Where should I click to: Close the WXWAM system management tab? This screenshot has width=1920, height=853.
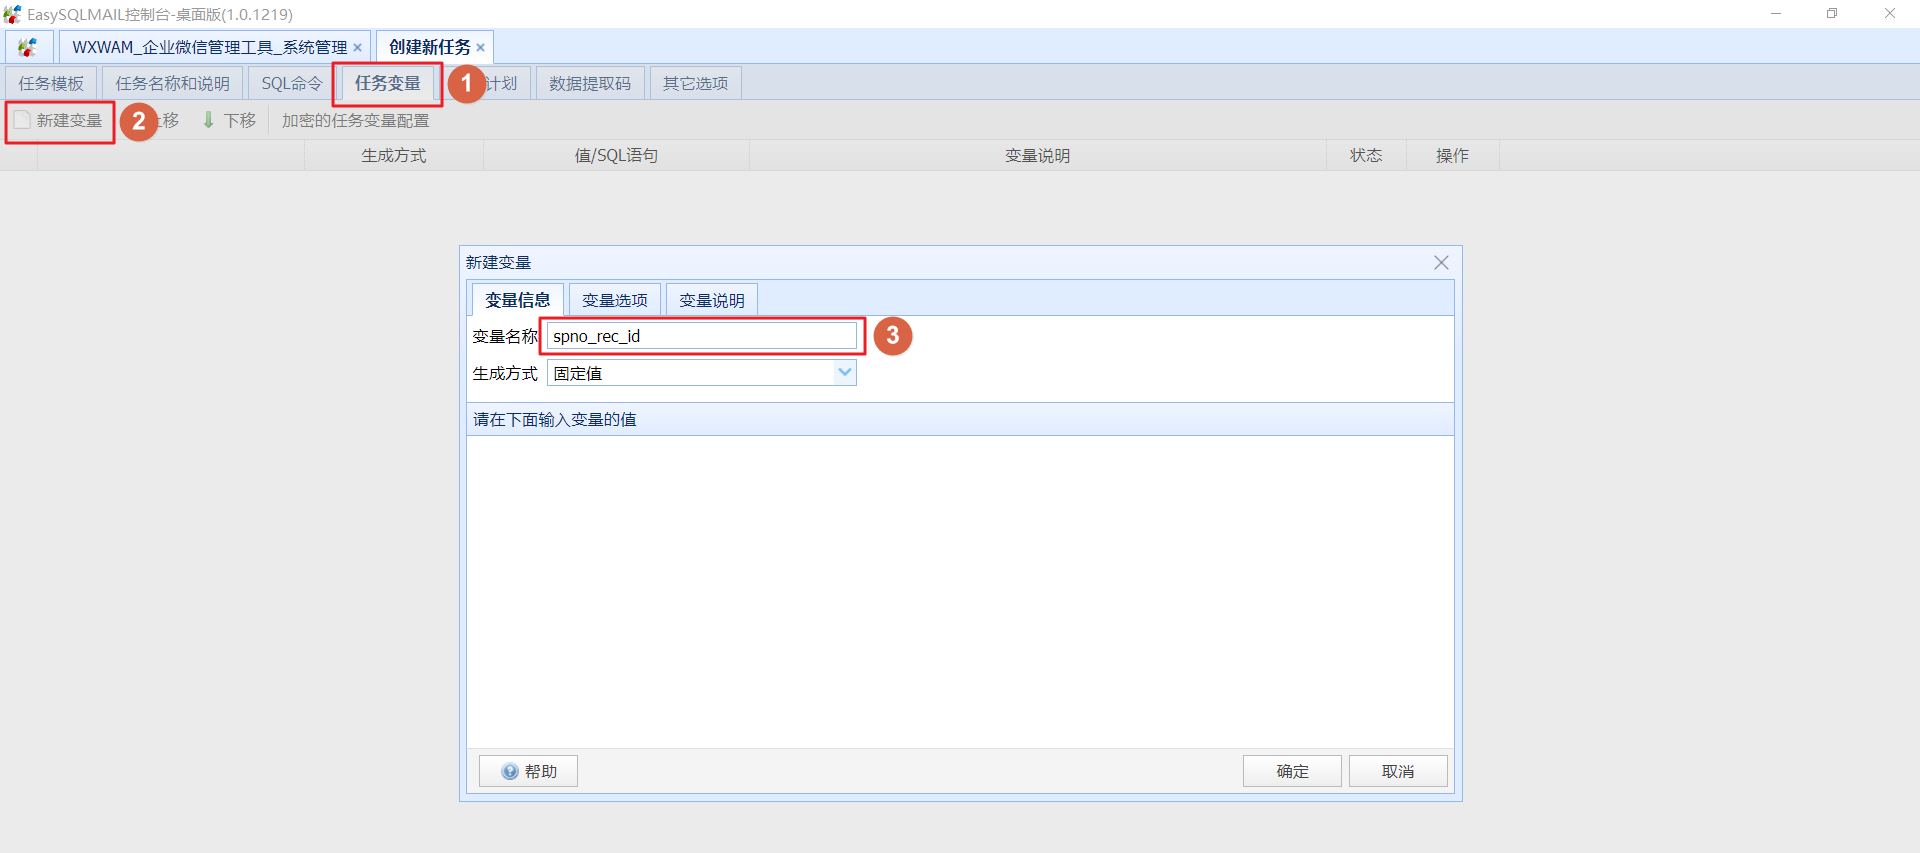[357, 48]
